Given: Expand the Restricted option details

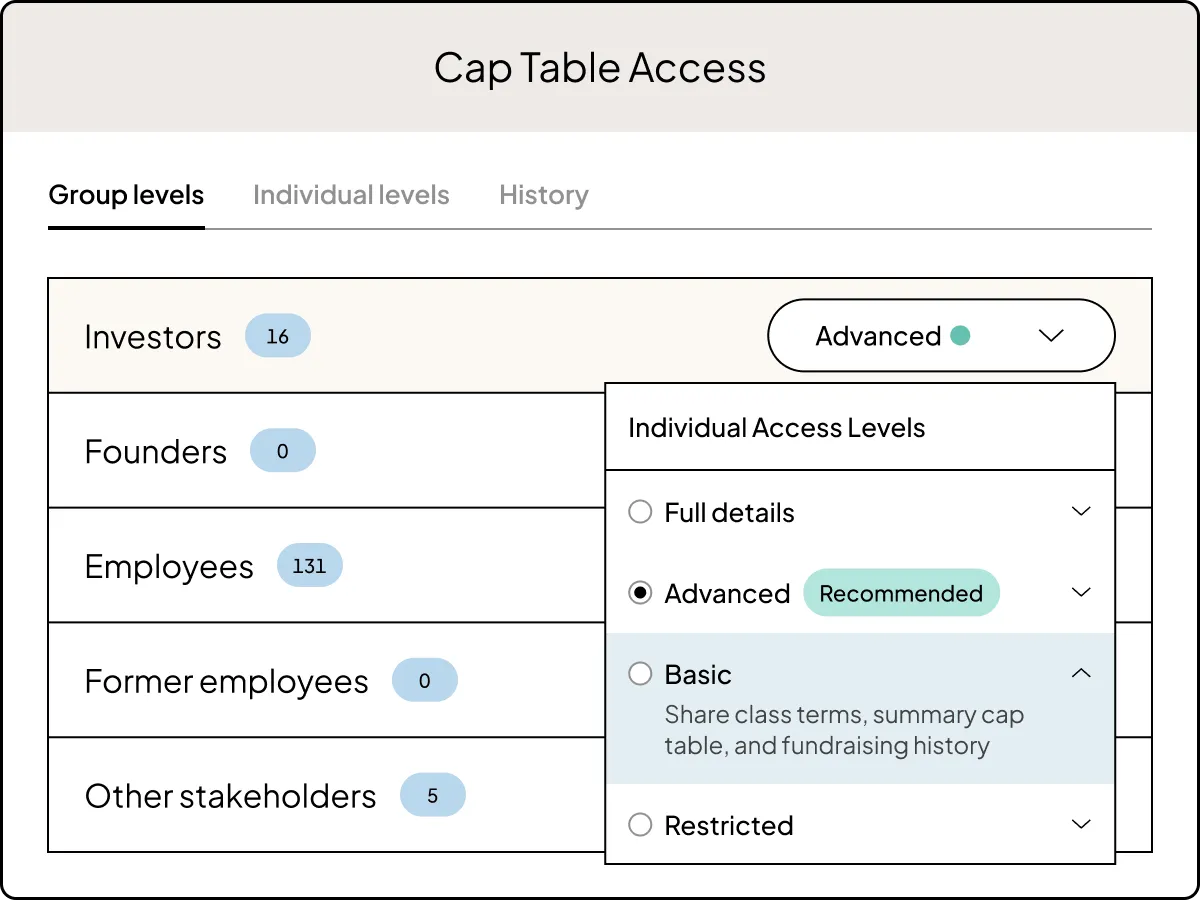Looking at the screenshot, I should tap(1081, 824).
